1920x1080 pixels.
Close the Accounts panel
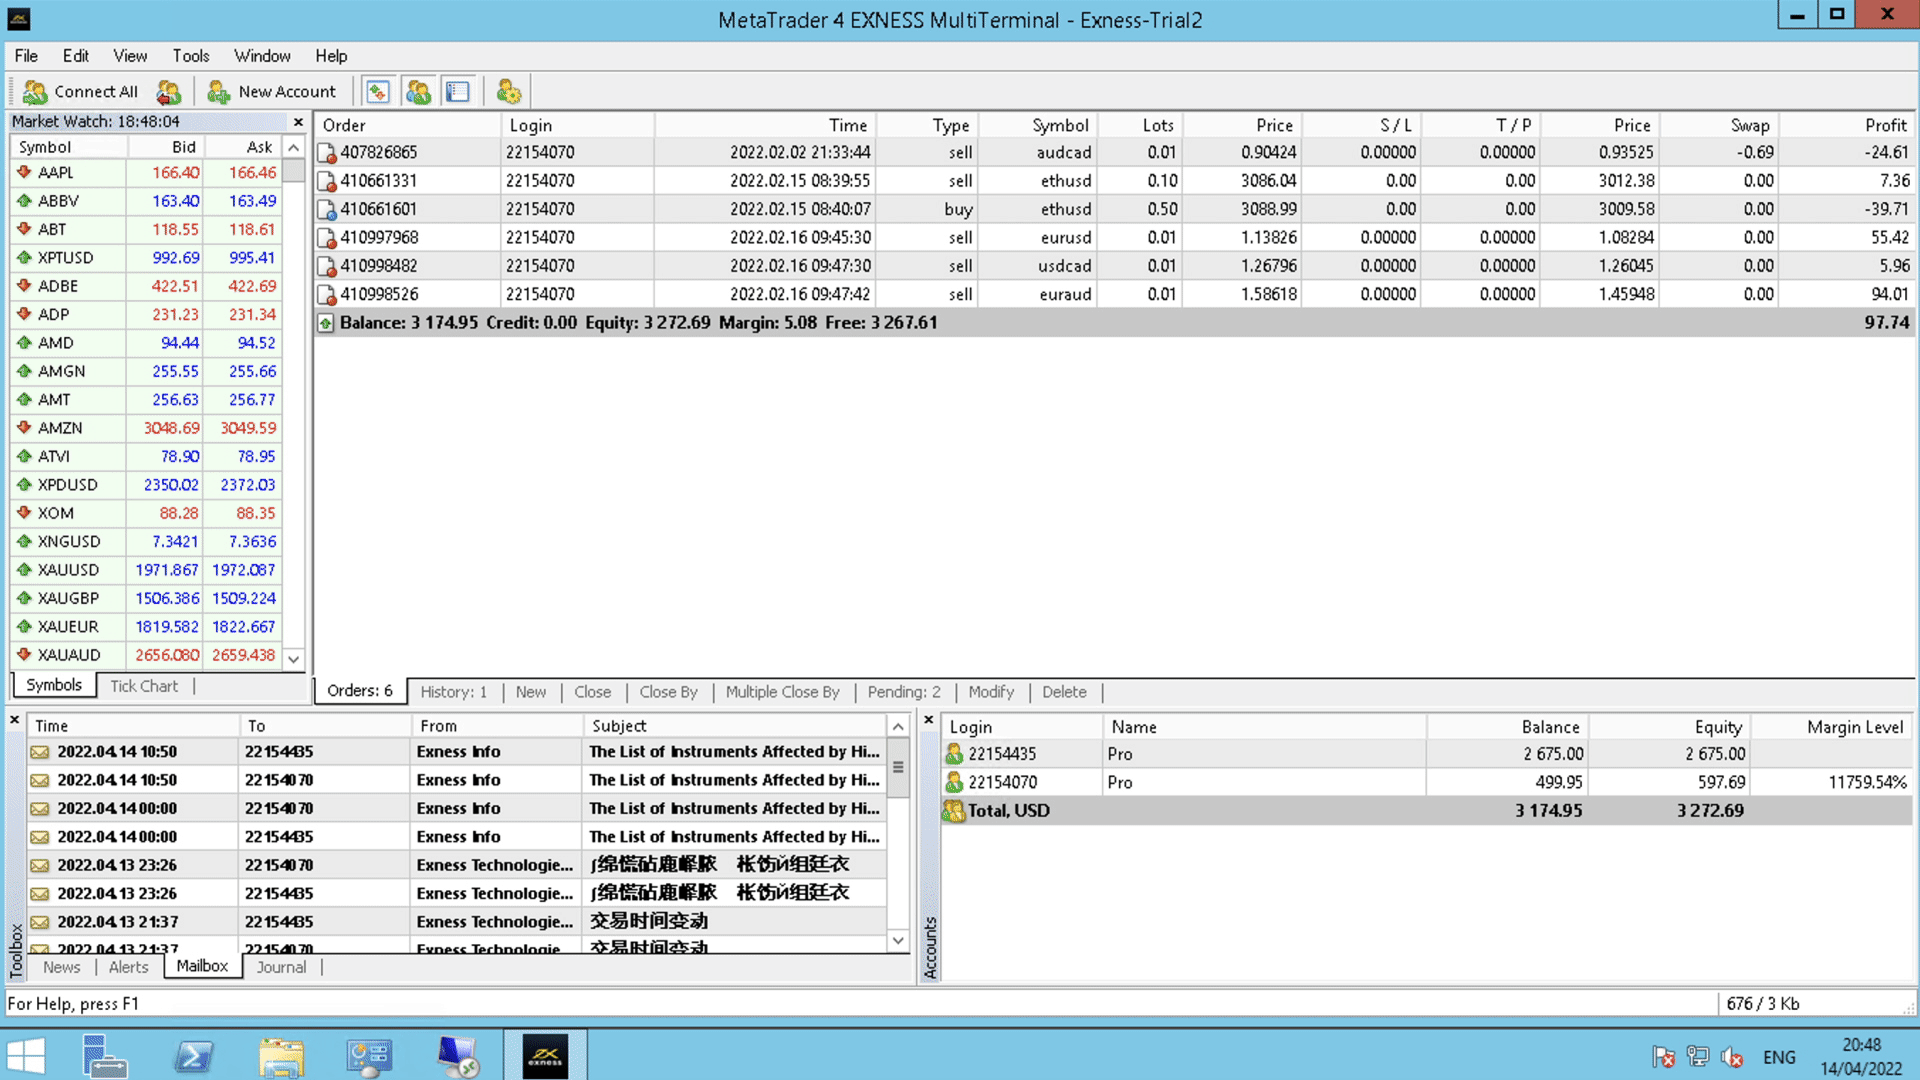coord(928,720)
